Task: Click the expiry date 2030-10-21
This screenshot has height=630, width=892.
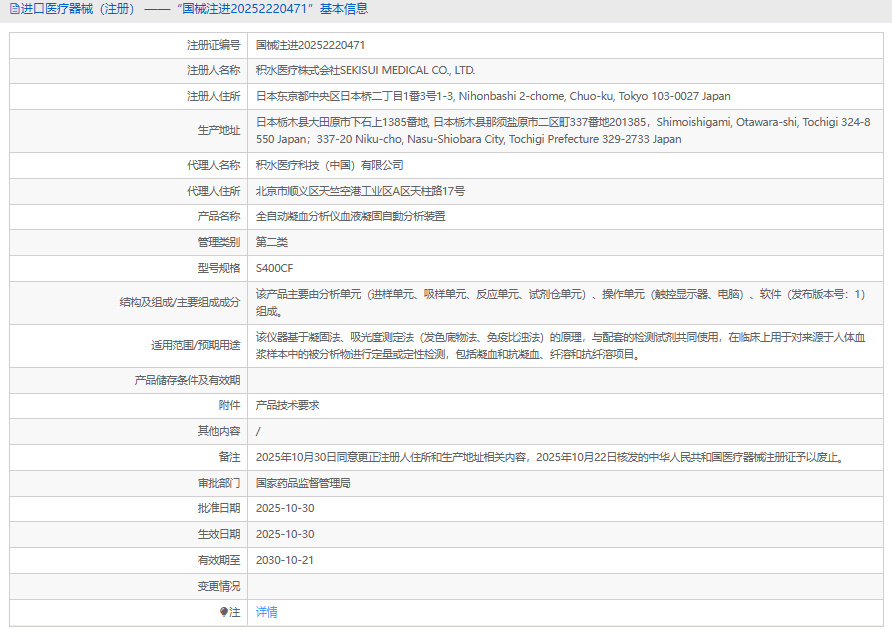Action: click(285, 560)
